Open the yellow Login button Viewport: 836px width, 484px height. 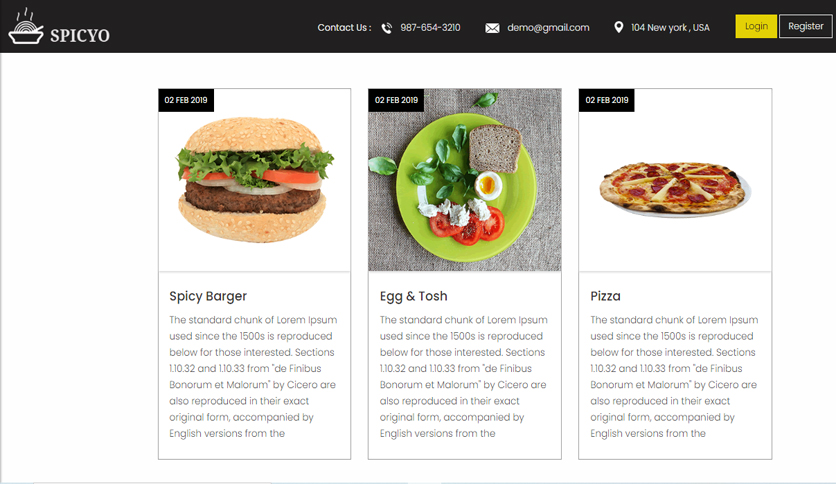pos(756,26)
